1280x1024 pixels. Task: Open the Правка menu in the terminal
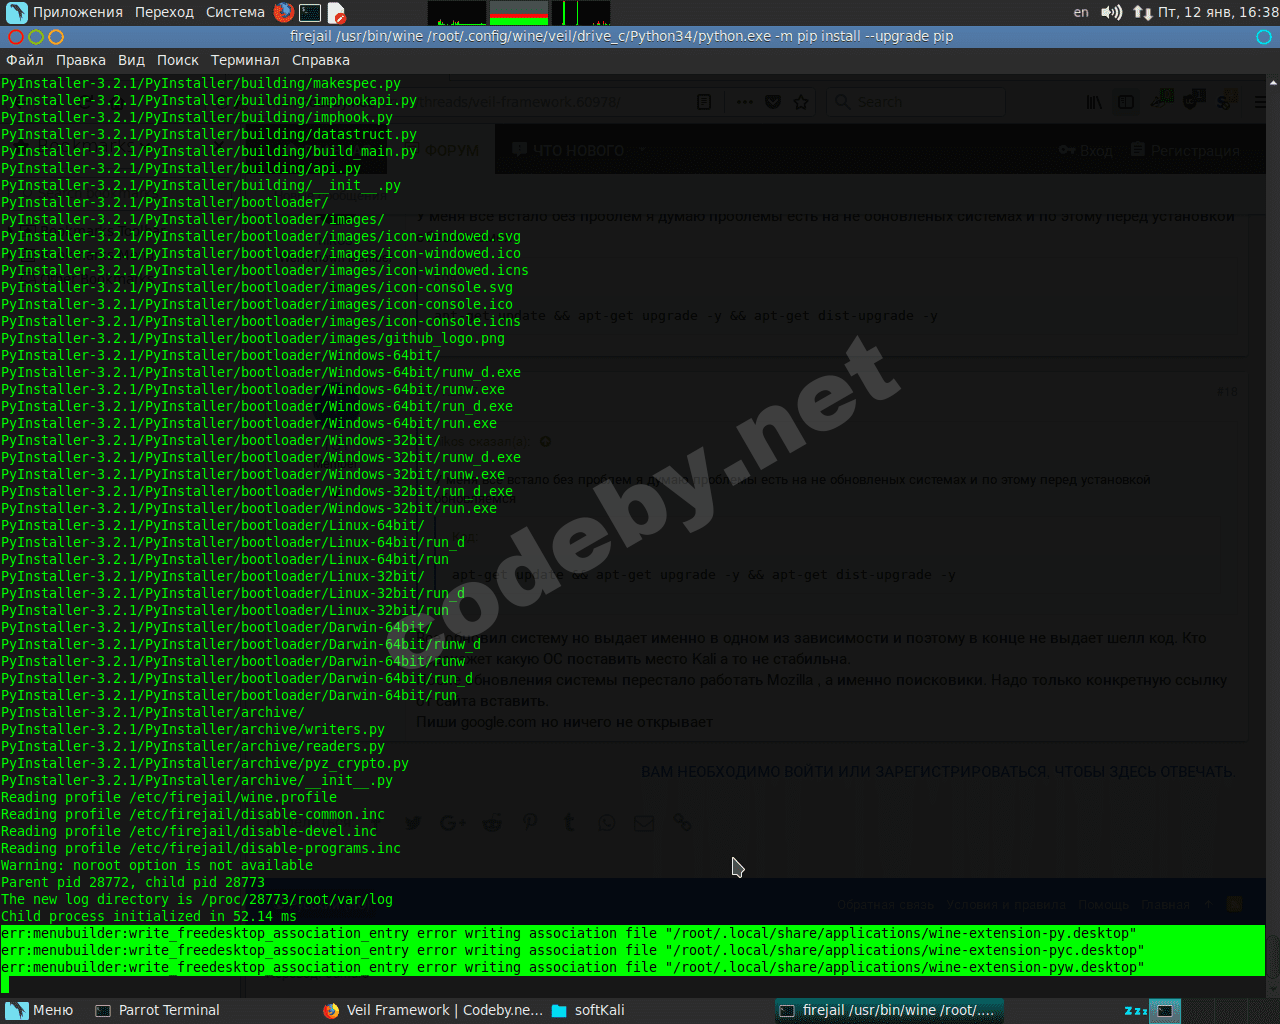click(x=81, y=60)
